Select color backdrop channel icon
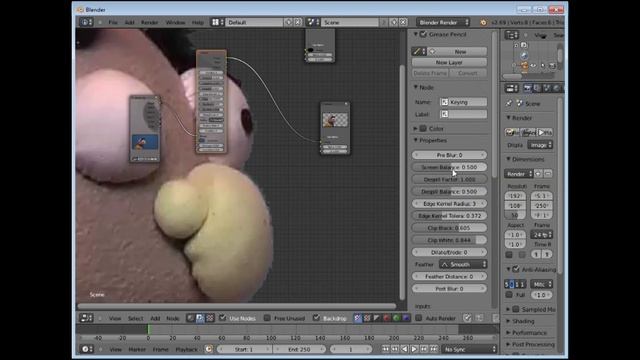 [367, 318]
